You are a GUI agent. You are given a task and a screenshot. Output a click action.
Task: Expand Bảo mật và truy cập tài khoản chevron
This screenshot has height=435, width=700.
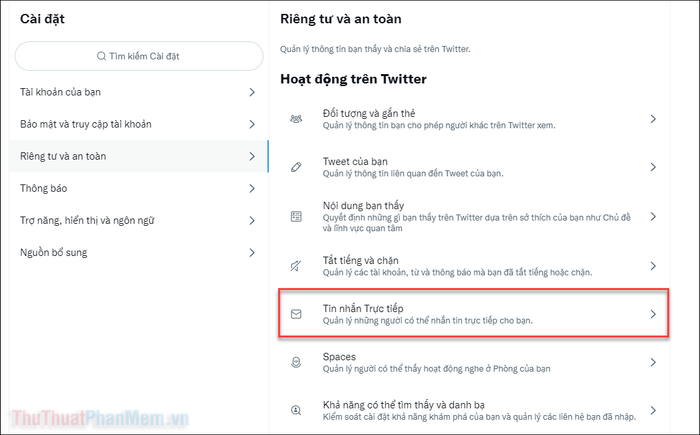(x=252, y=124)
